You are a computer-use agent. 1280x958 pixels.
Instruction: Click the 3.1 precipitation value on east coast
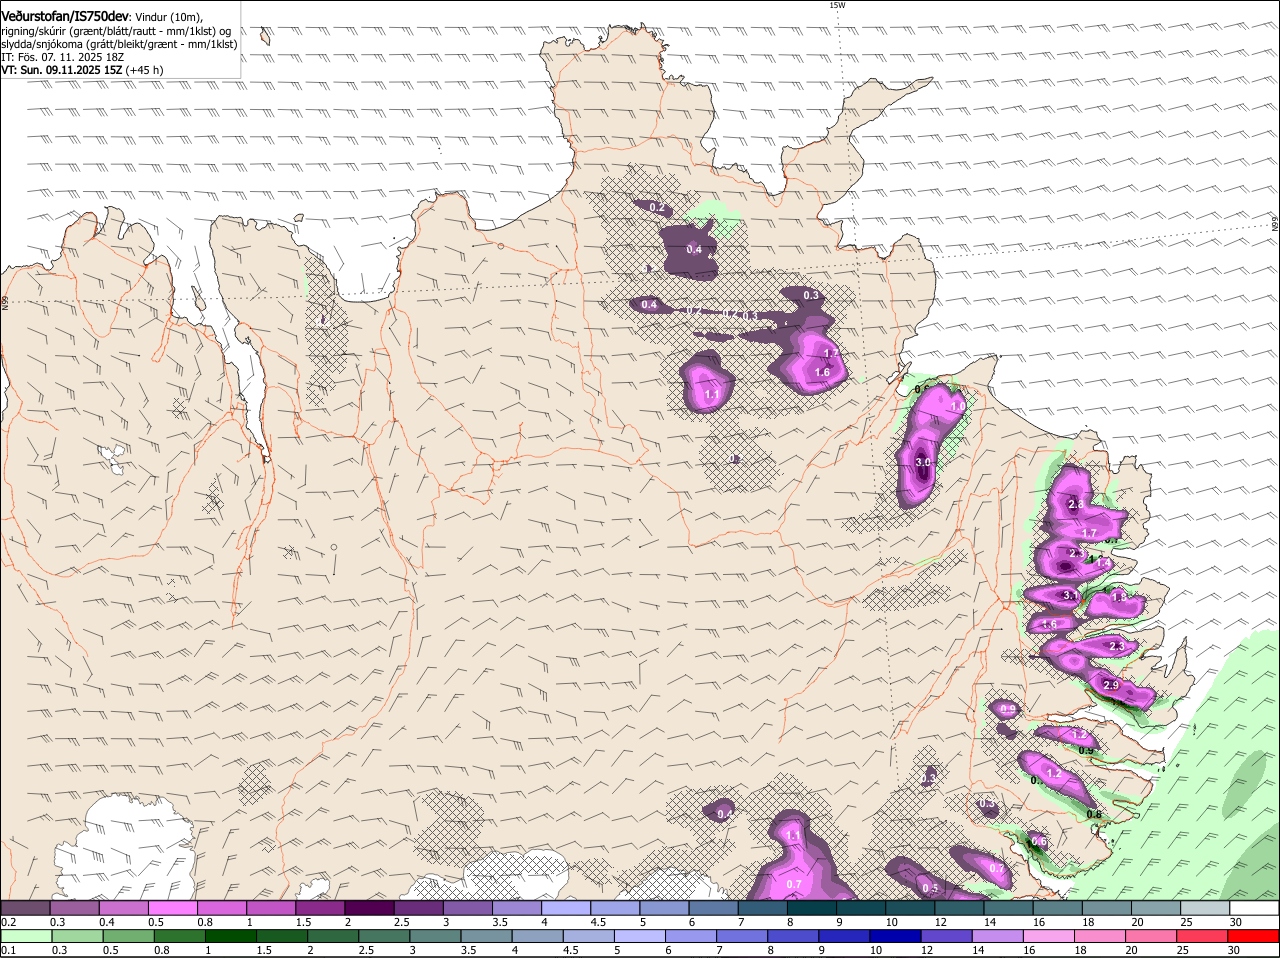(1069, 595)
